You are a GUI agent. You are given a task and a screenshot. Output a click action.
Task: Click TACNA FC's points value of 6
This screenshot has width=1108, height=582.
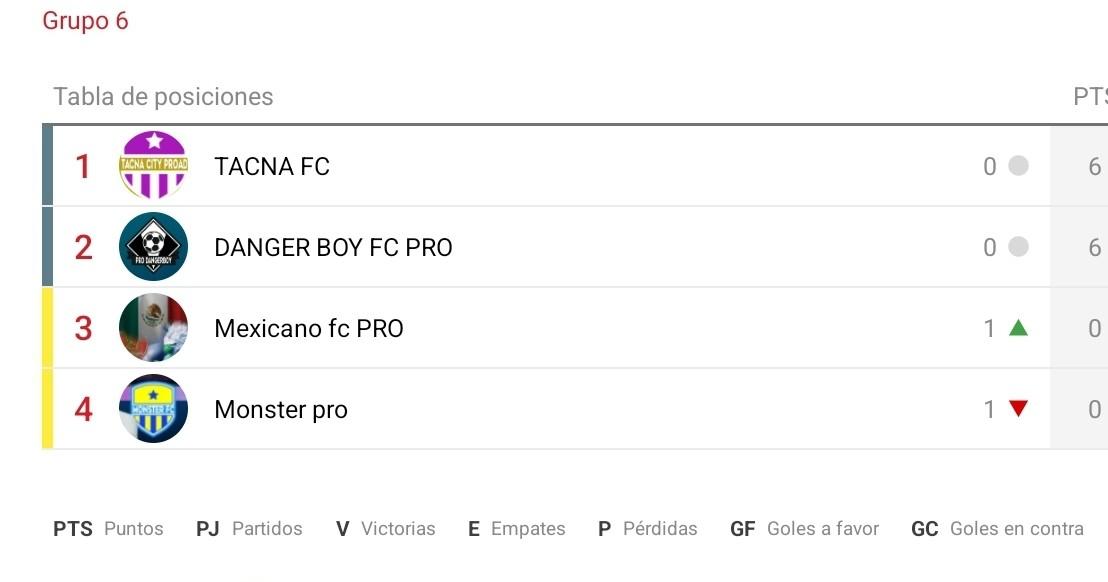click(1094, 166)
